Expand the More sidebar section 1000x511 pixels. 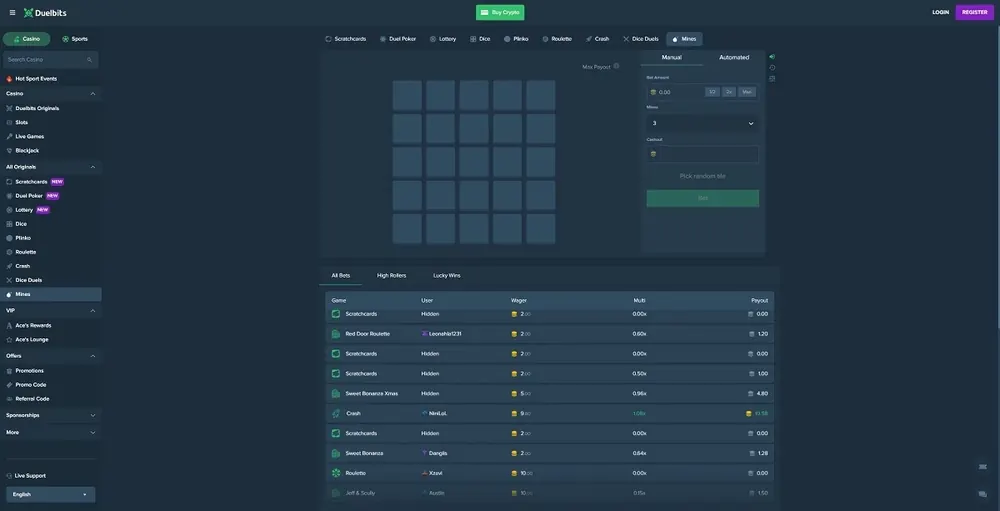(x=93, y=433)
